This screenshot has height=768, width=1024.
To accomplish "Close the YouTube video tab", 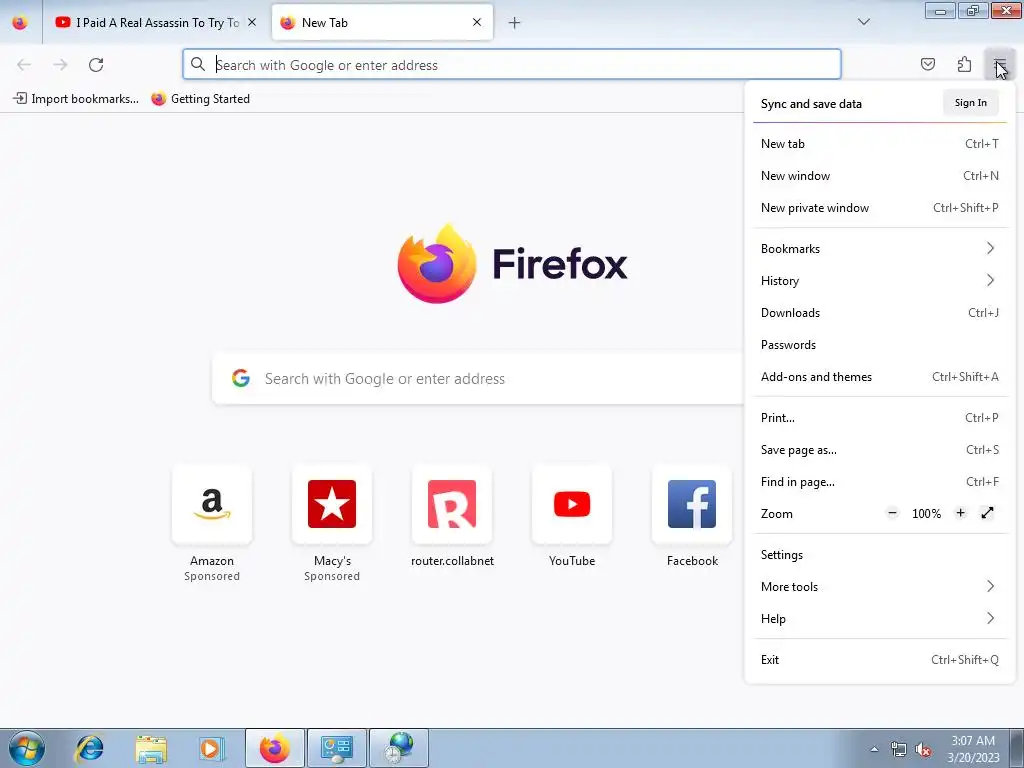I will point(252,22).
